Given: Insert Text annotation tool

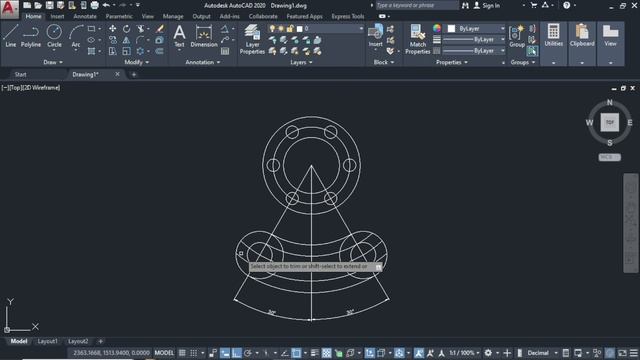Looking at the screenshot, I should pos(179,36).
